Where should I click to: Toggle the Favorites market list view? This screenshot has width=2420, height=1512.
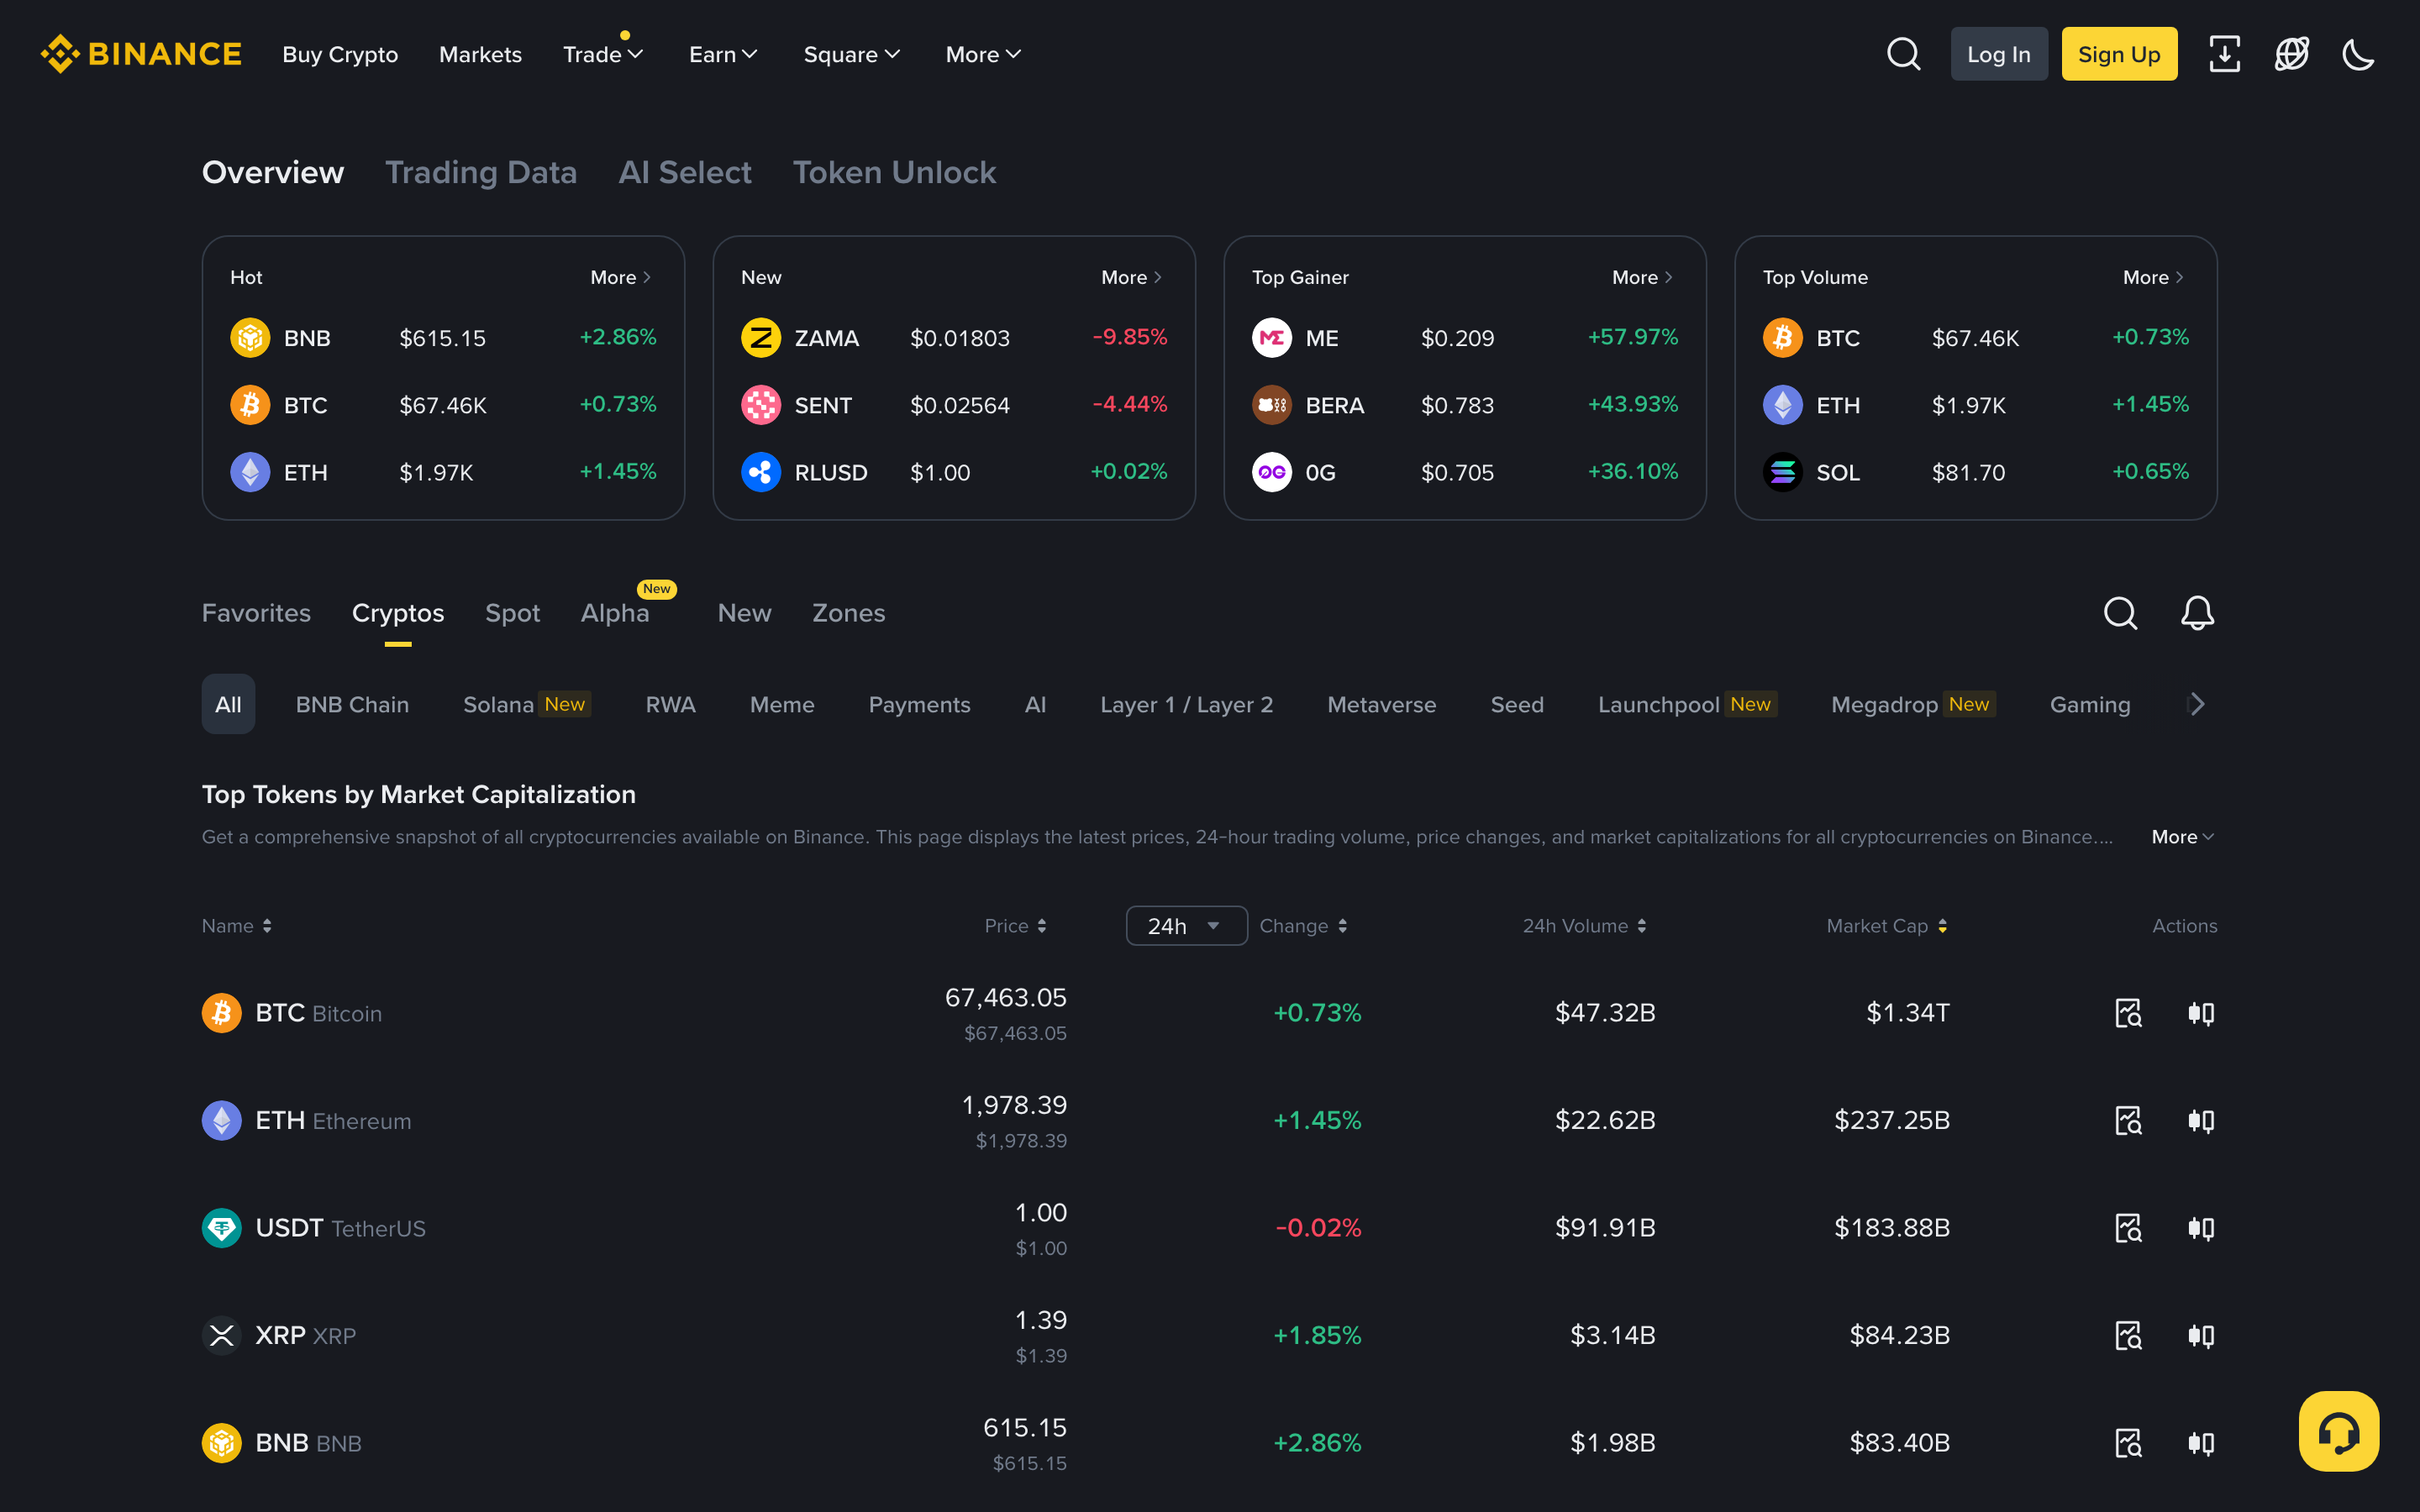(256, 613)
